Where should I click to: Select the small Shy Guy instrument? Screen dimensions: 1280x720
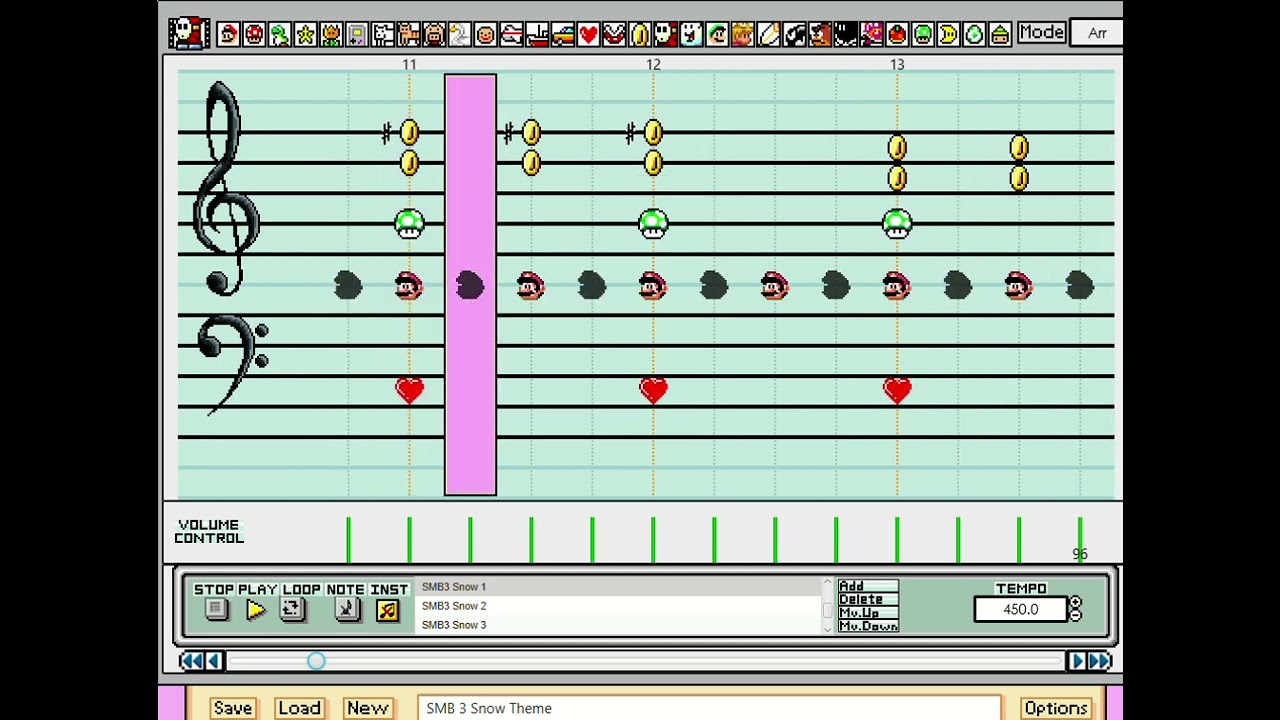point(665,35)
